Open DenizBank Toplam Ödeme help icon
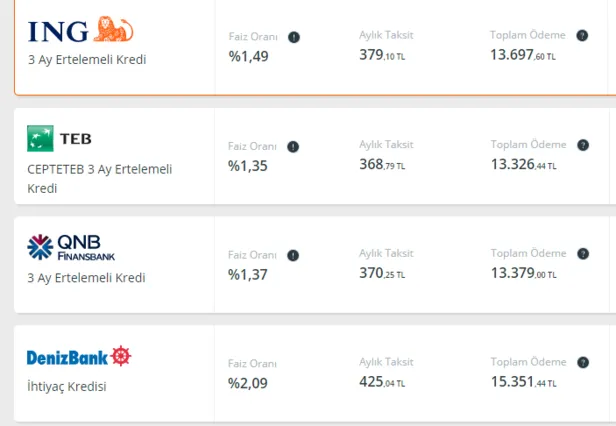The width and height of the screenshot is (616, 426). 582,362
